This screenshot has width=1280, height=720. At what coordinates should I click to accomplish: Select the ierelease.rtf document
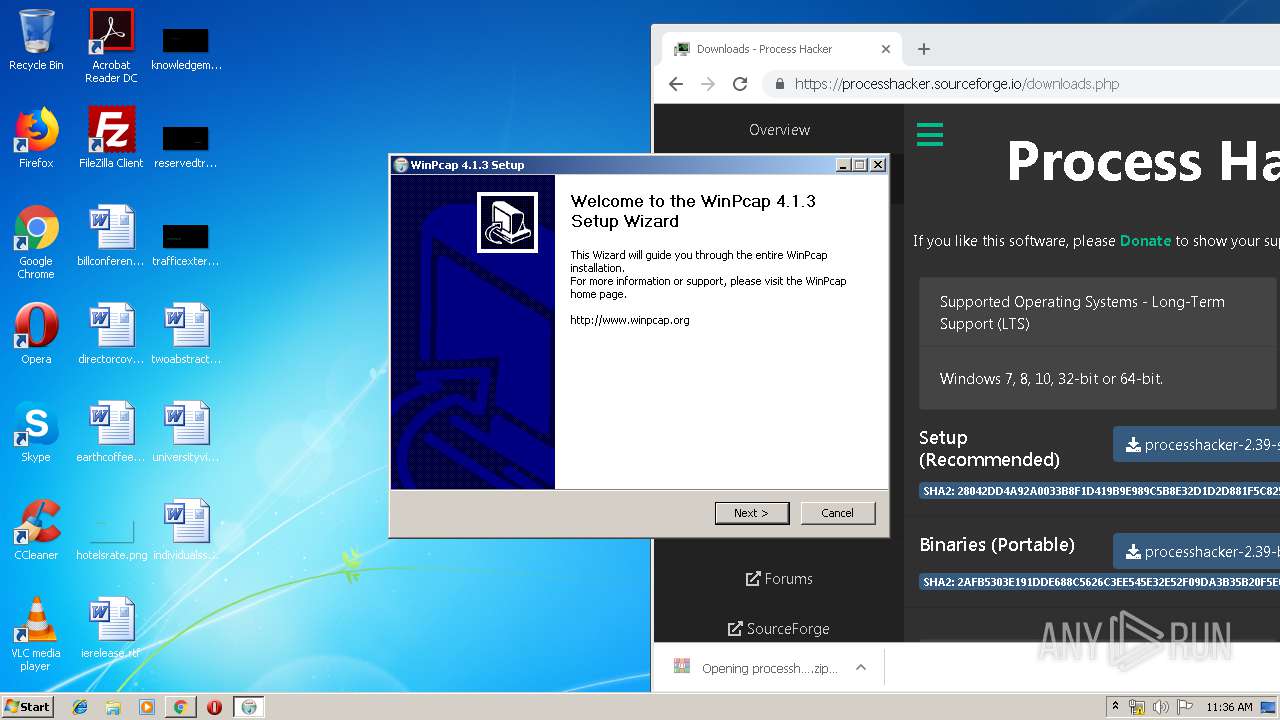[111, 628]
